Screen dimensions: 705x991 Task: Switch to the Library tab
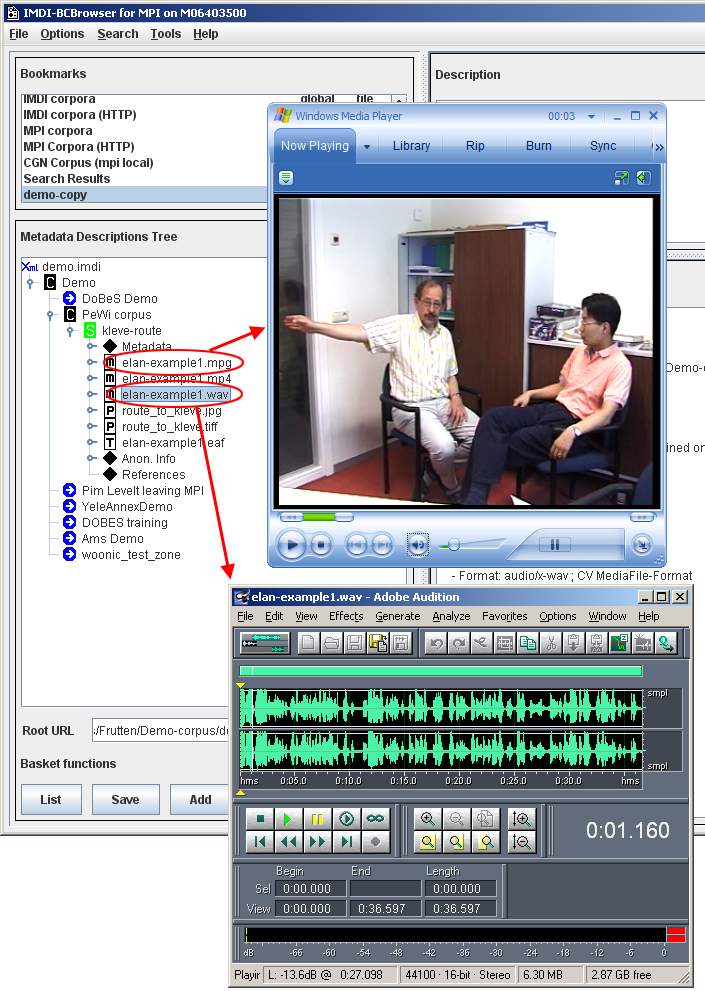(x=411, y=146)
